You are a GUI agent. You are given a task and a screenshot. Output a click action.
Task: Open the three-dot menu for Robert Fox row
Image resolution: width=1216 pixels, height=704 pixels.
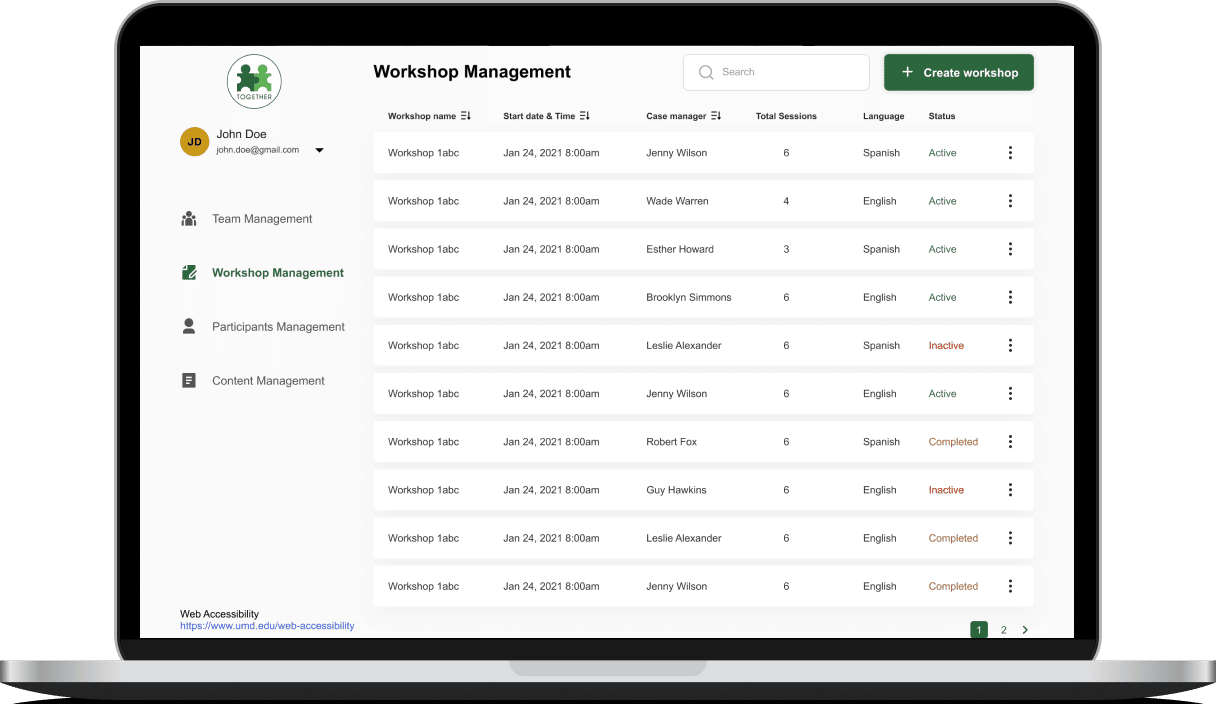1010,442
